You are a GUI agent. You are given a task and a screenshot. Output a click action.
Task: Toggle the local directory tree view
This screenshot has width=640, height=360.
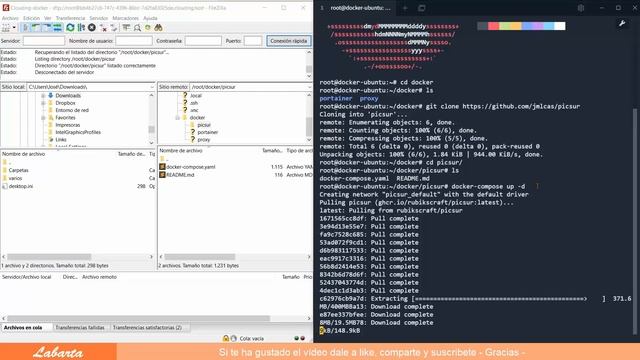36,28
